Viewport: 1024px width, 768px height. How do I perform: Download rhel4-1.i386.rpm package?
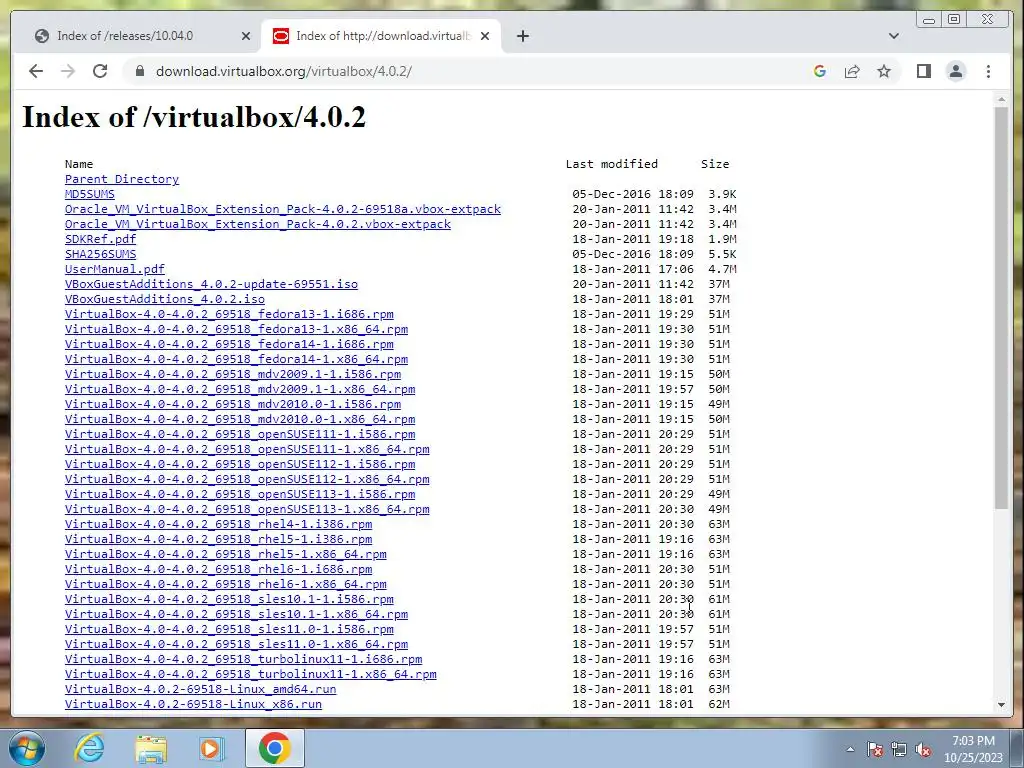tap(218, 524)
